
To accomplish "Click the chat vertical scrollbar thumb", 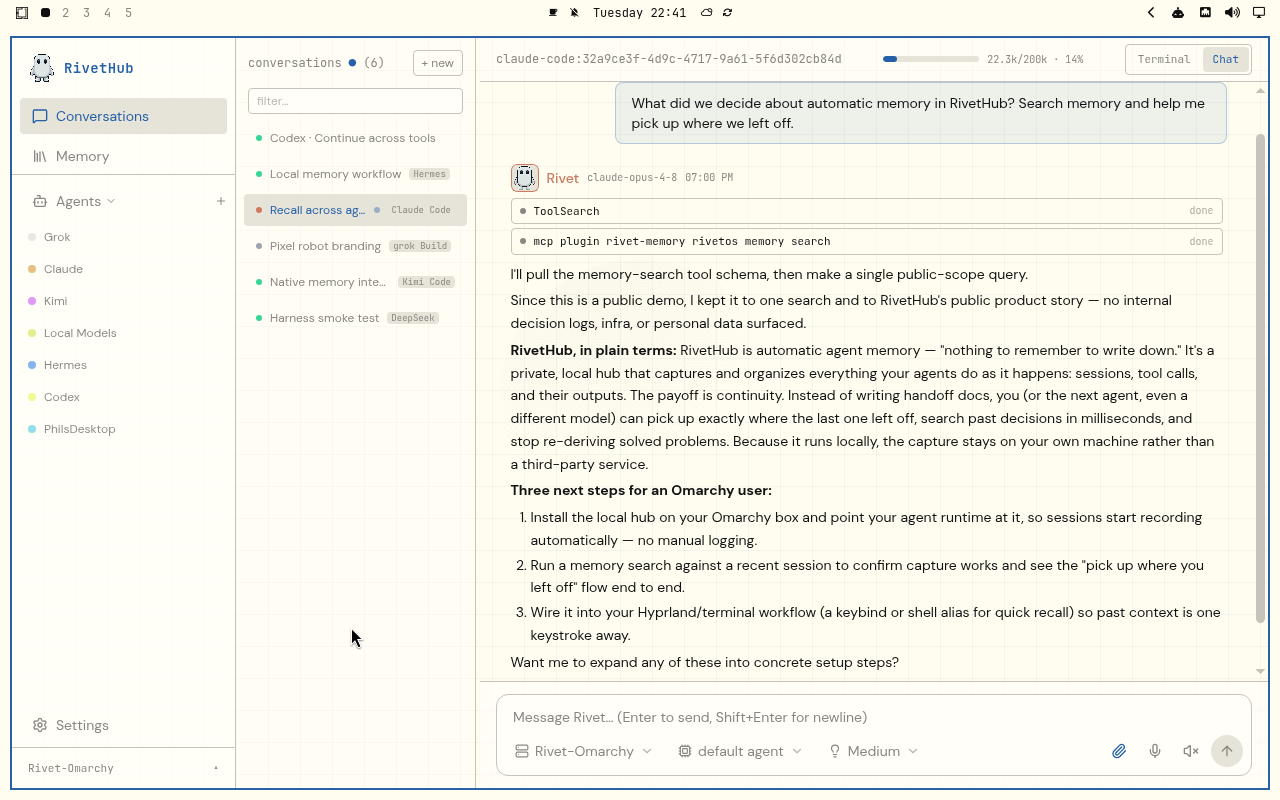I will 1260,380.
